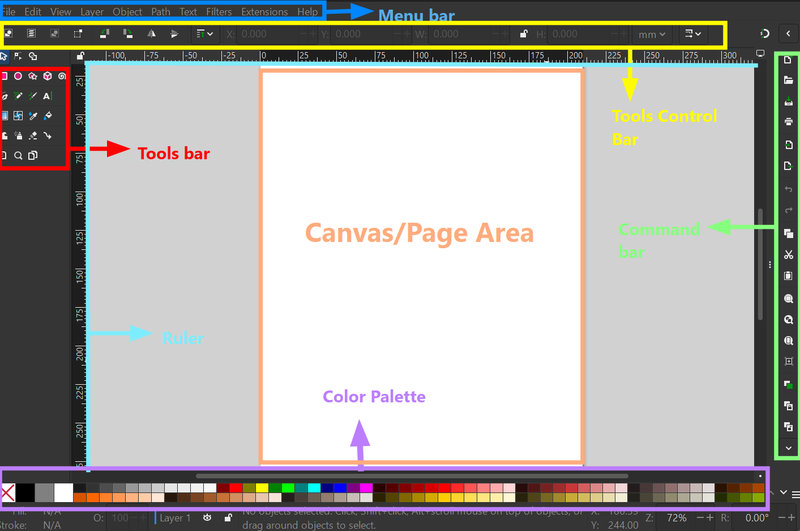Open the Layer menu
The width and height of the screenshot is (800, 531).
92,11
